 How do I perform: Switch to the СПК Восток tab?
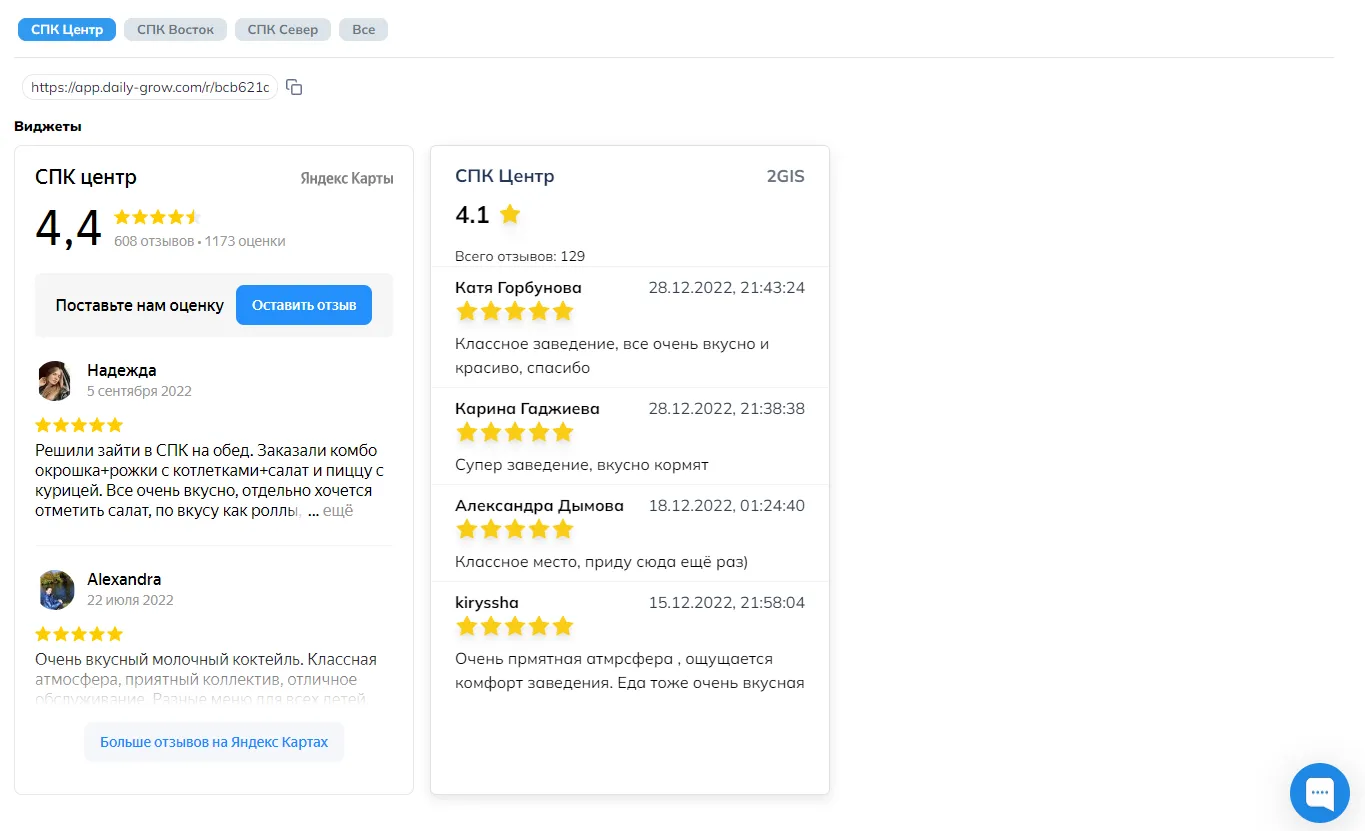tap(175, 29)
